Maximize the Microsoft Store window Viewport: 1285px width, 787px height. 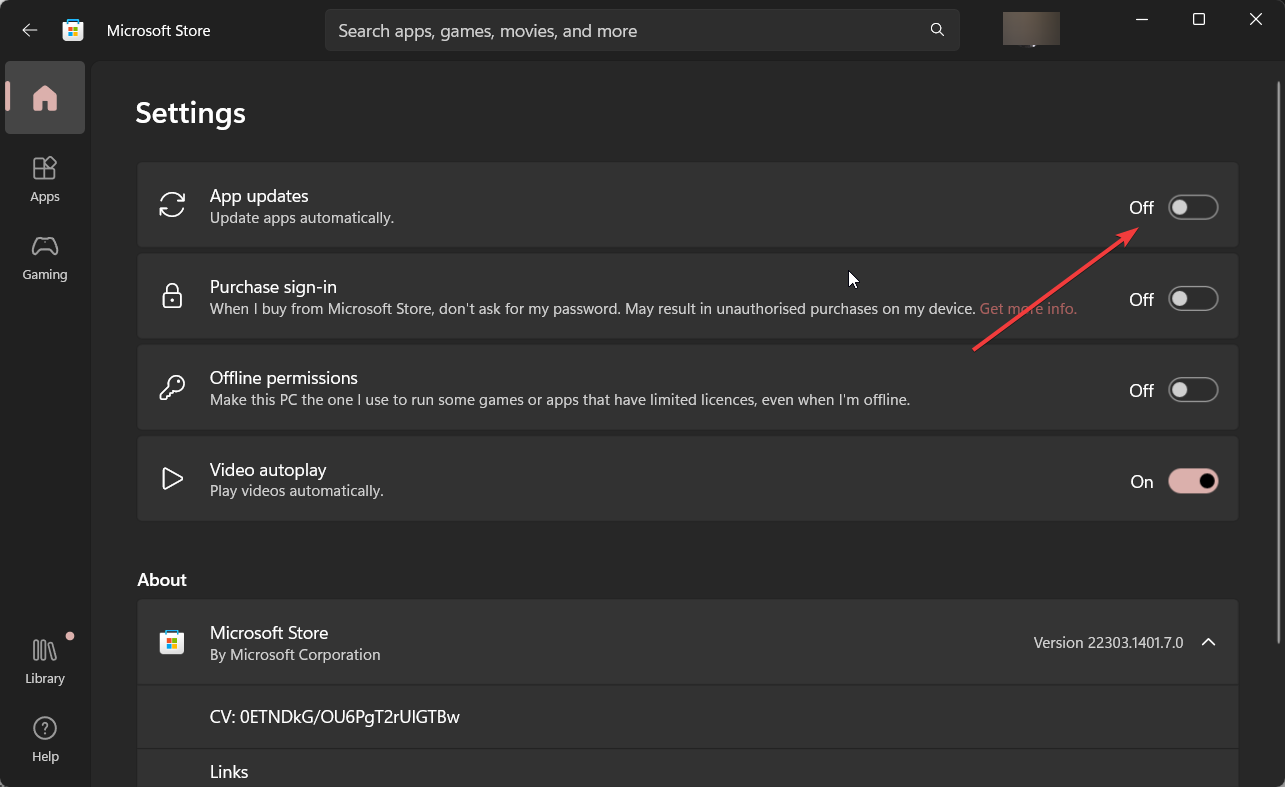[1199, 19]
